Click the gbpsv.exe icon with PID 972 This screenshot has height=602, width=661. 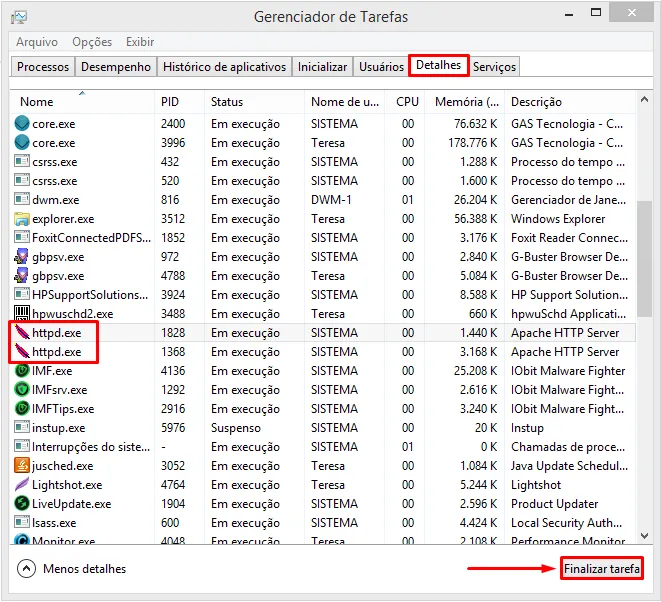(21, 256)
